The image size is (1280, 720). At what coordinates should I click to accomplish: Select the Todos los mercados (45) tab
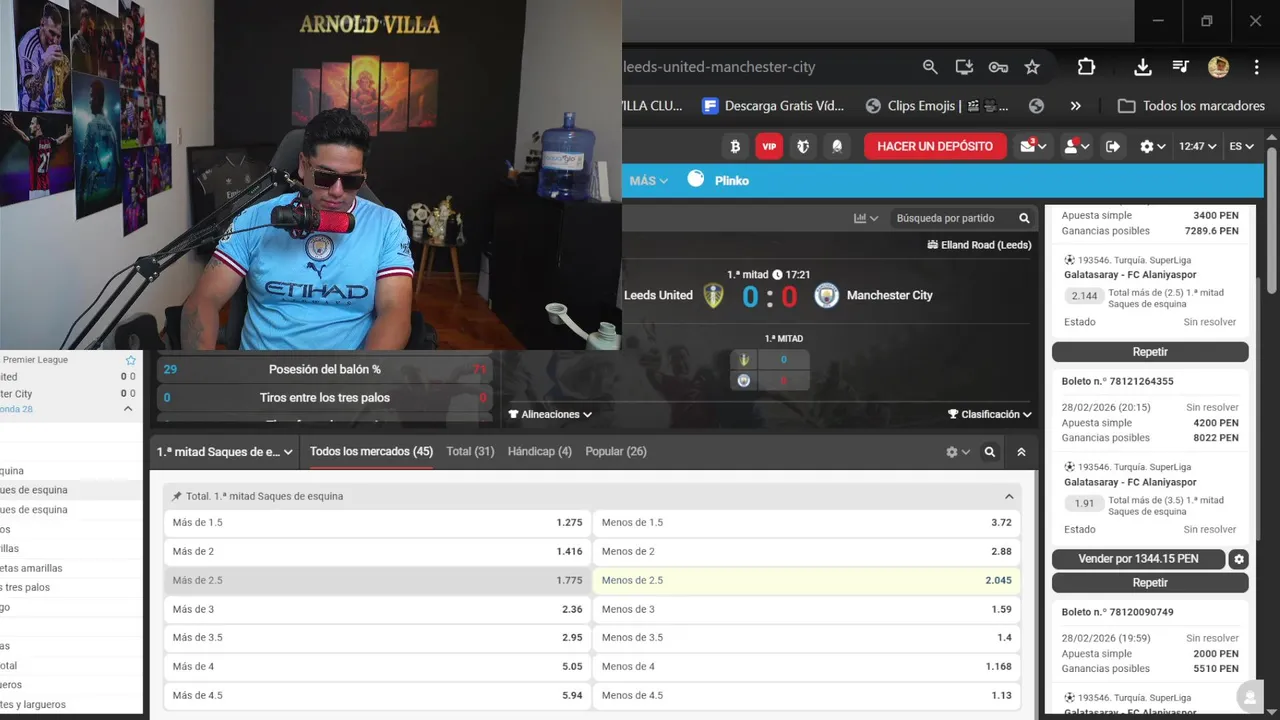tap(371, 452)
